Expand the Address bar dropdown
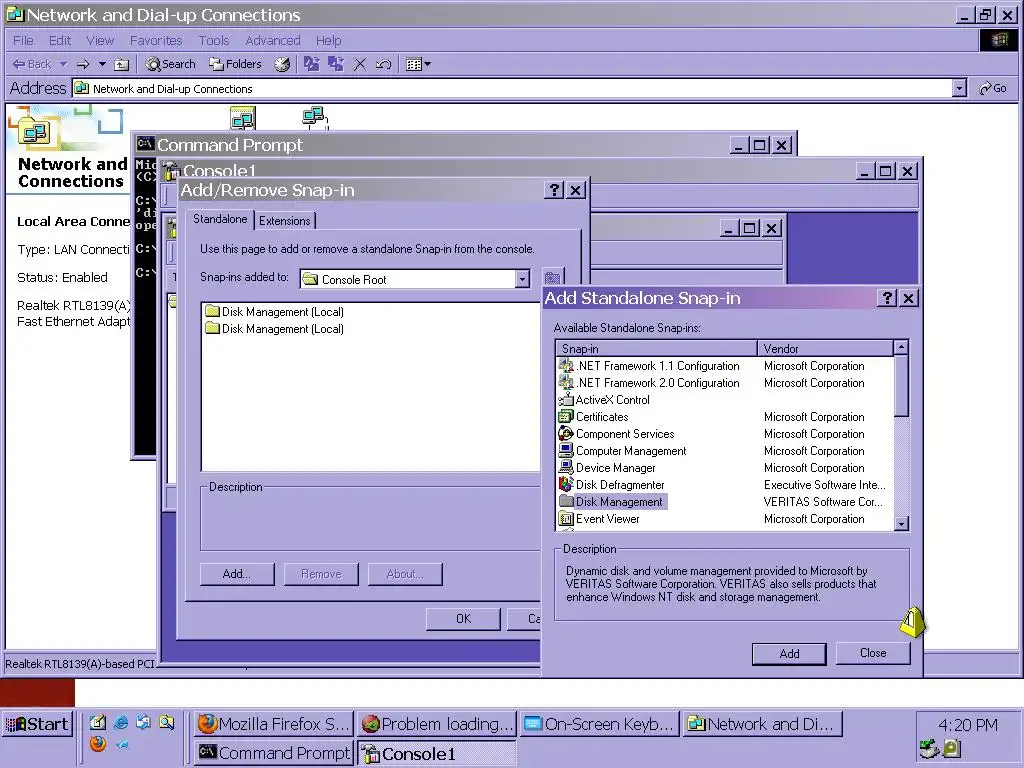The image size is (1024, 768). pyautogui.click(x=959, y=88)
